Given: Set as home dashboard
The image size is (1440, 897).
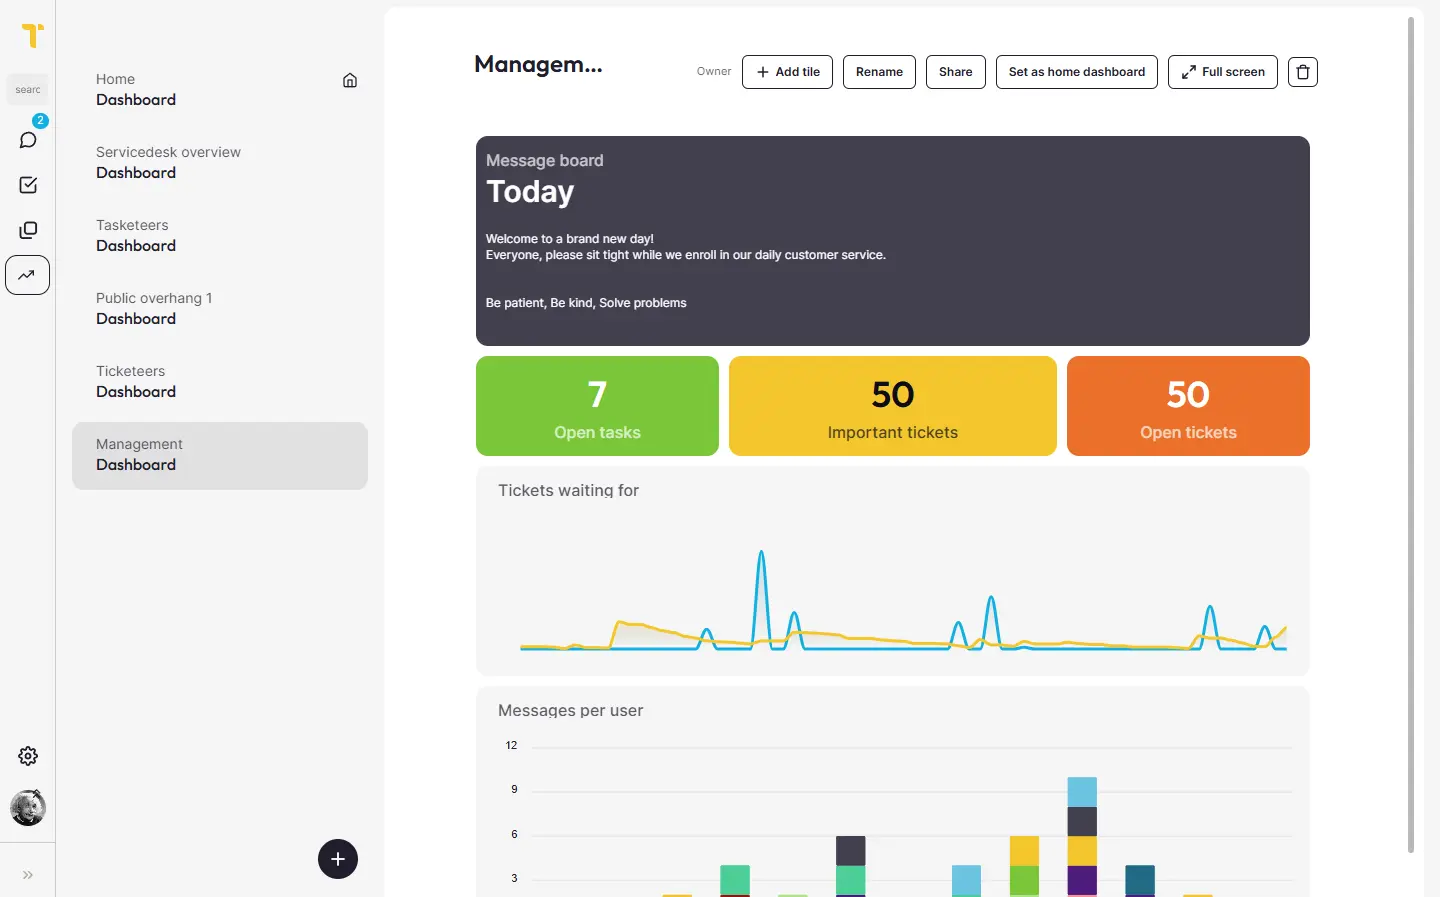Looking at the screenshot, I should point(1077,72).
